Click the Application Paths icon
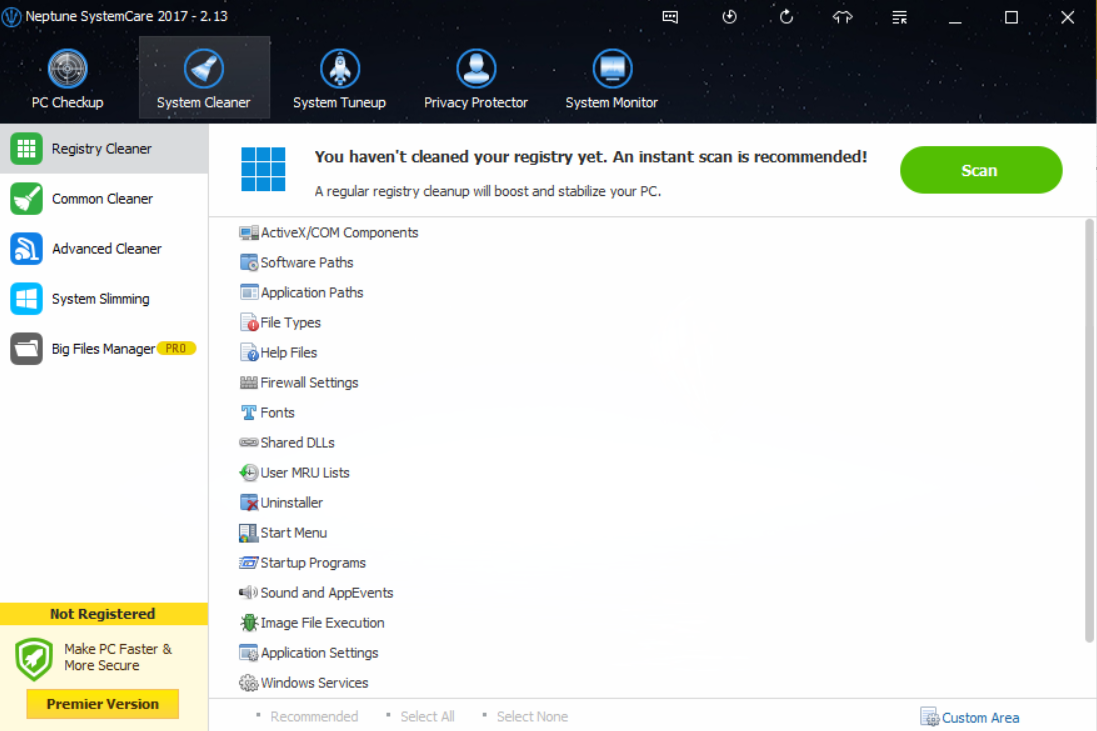Screen dimensions: 1097x731 click(248, 292)
